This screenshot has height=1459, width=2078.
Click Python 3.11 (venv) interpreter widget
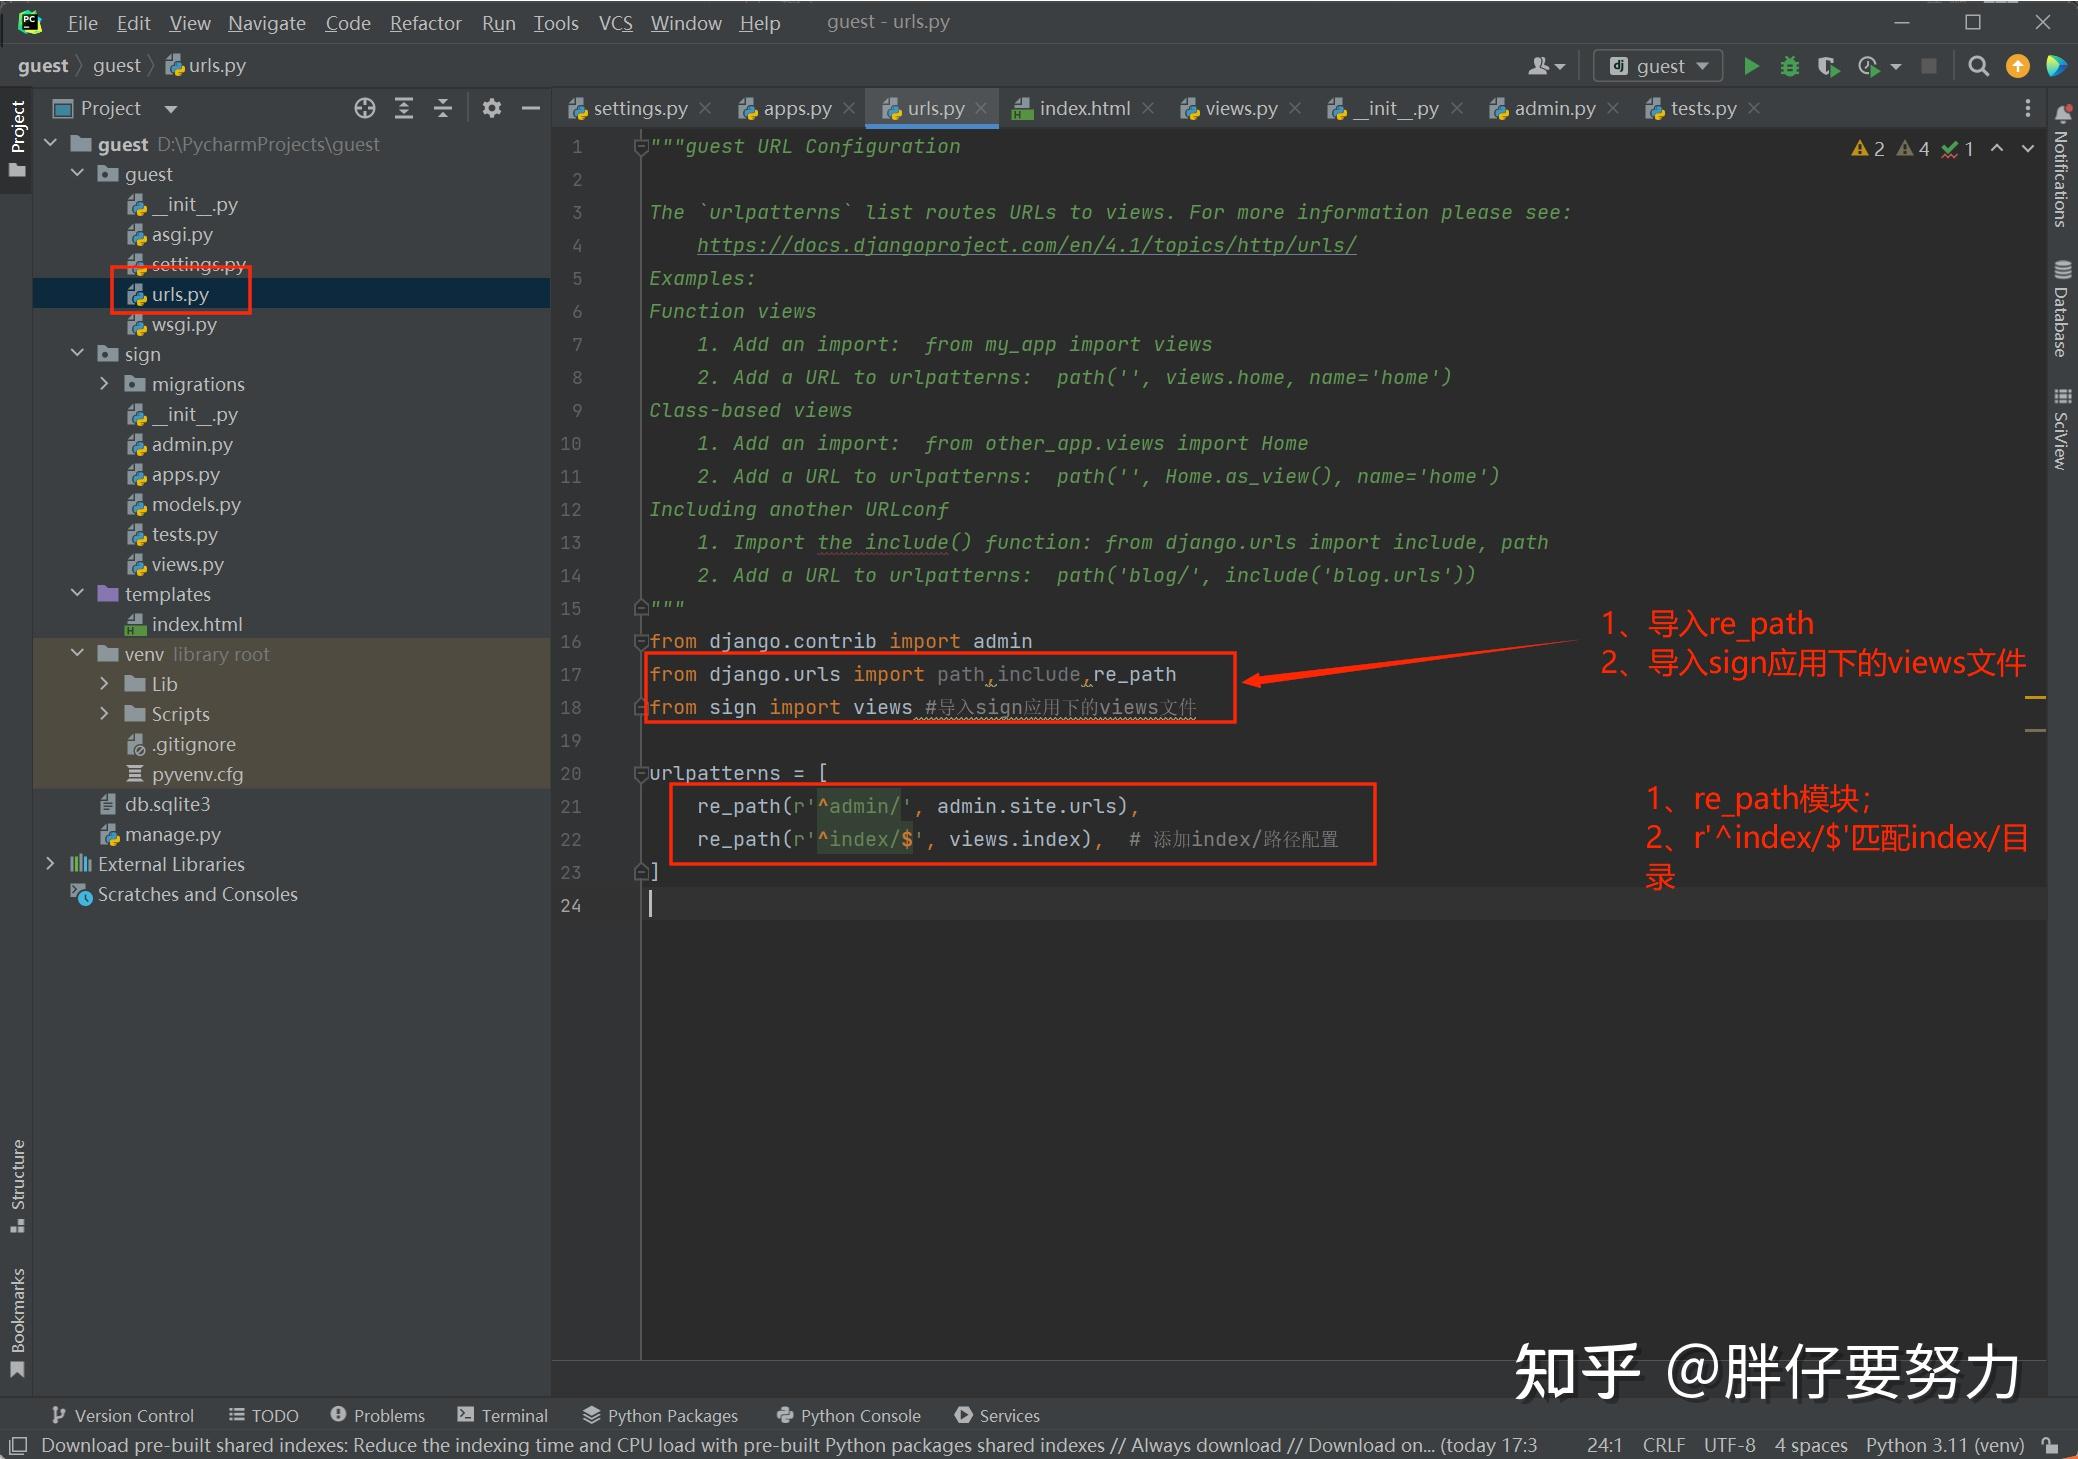click(1944, 1445)
